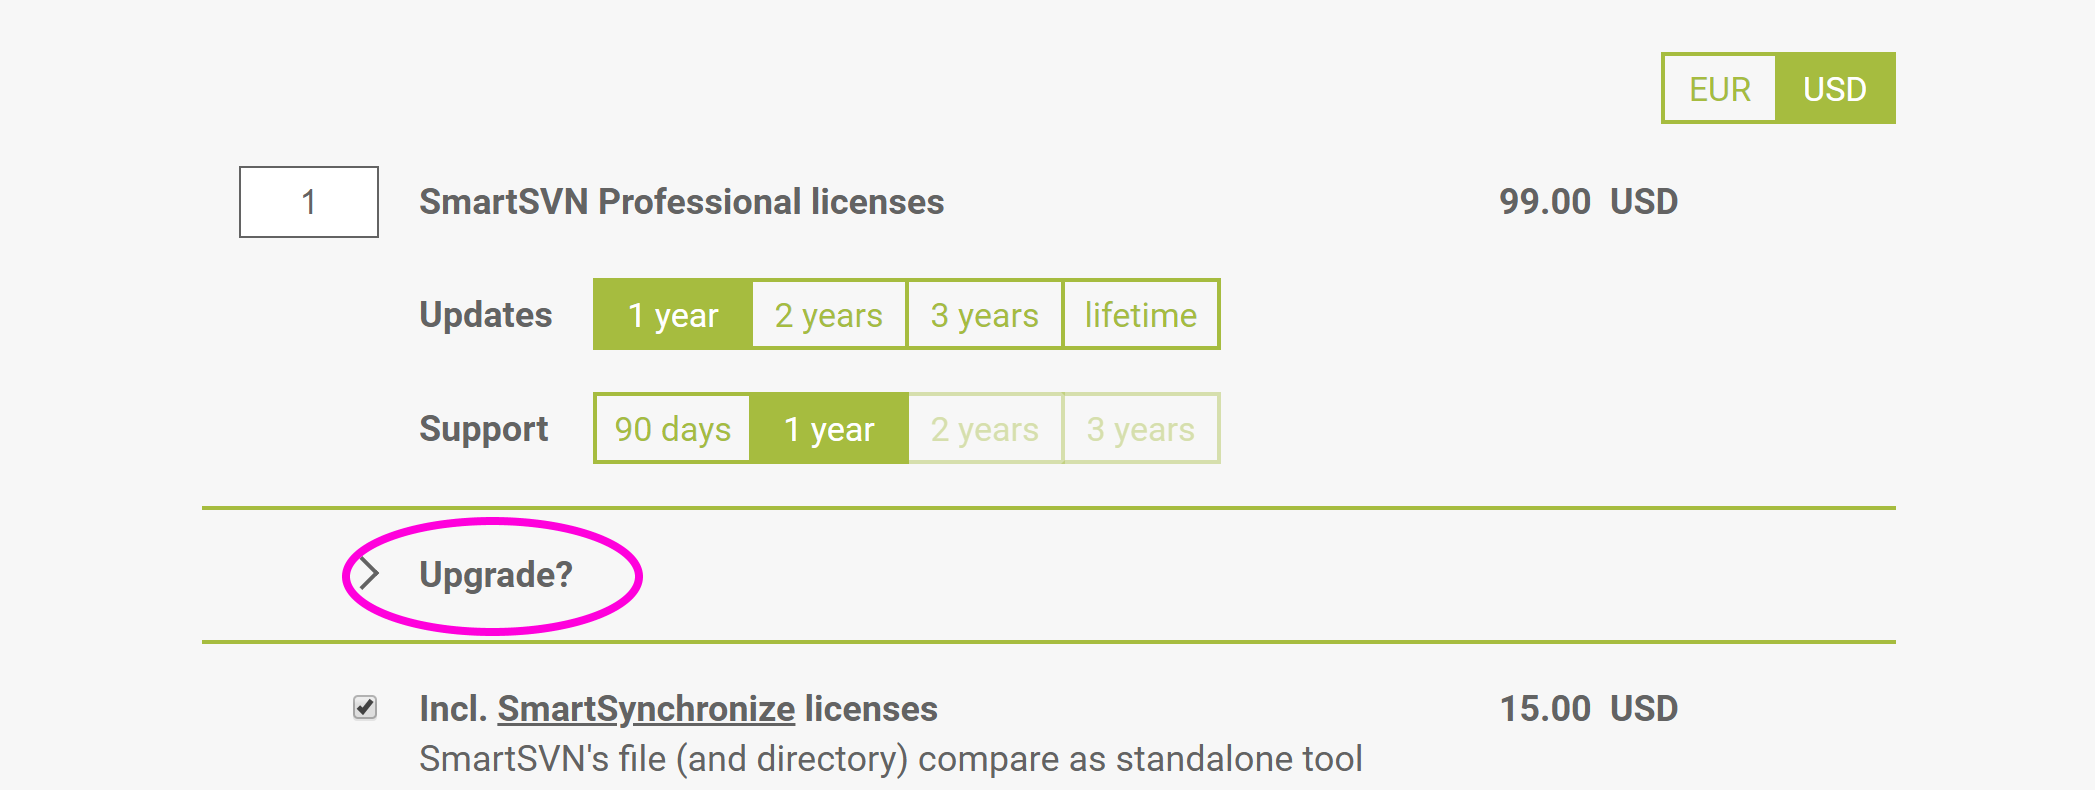Select USD as the currency
The image size is (2095, 790).
coord(1834,88)
